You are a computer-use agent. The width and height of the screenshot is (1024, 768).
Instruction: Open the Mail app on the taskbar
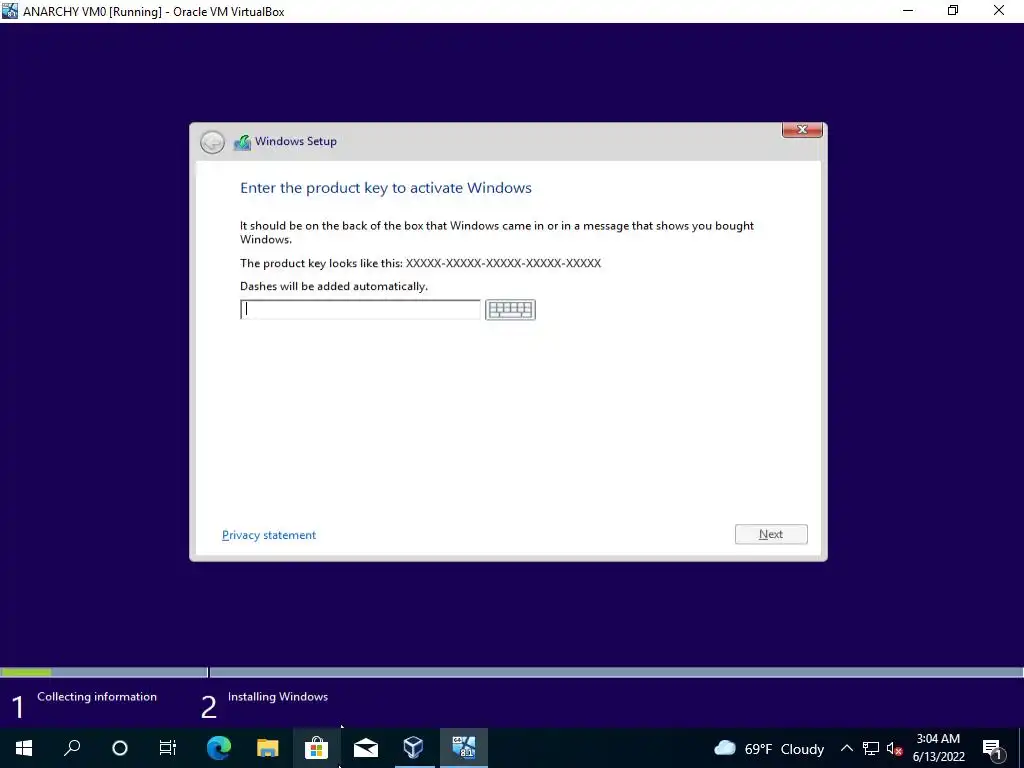pos(366,748)
